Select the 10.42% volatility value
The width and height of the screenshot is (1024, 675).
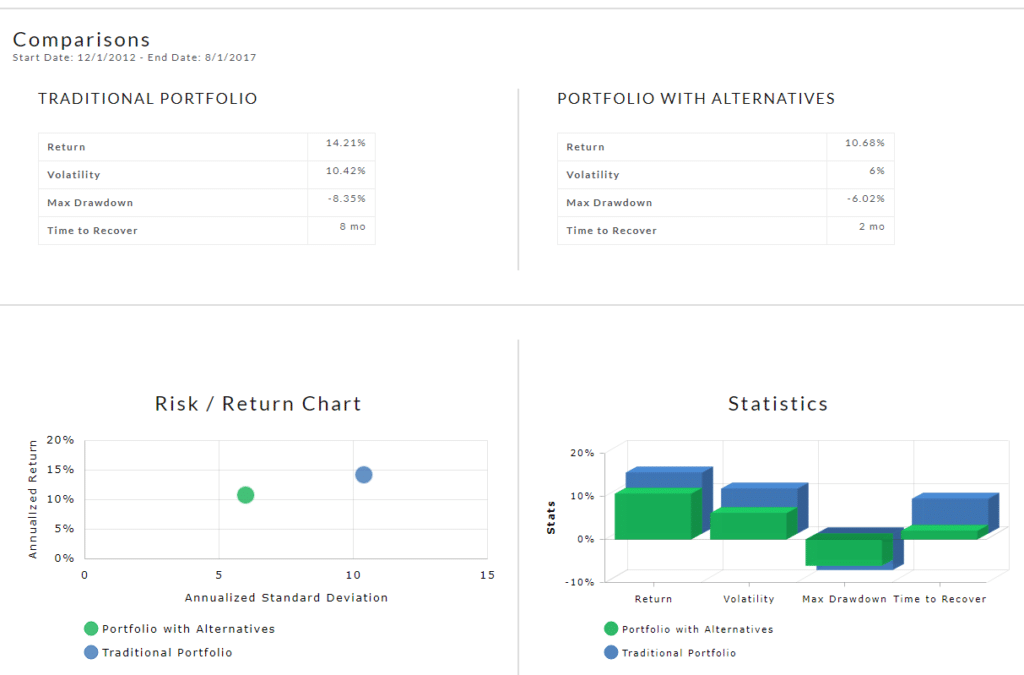pos(345,171)
